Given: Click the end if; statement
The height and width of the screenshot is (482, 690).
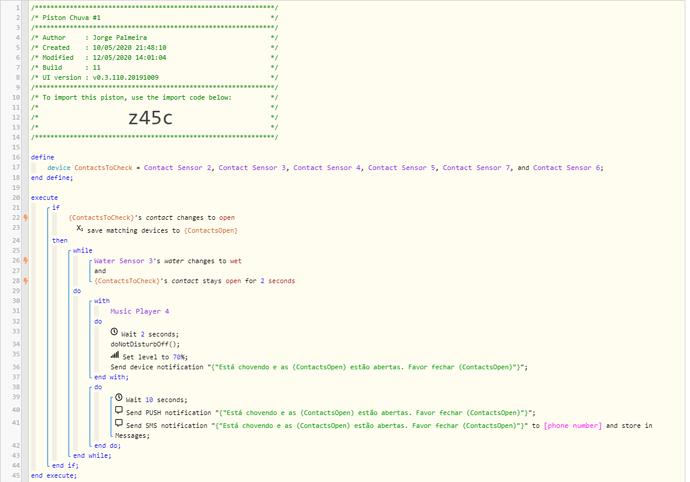Looking at the screenshot, I should click(x=65, y=465).
